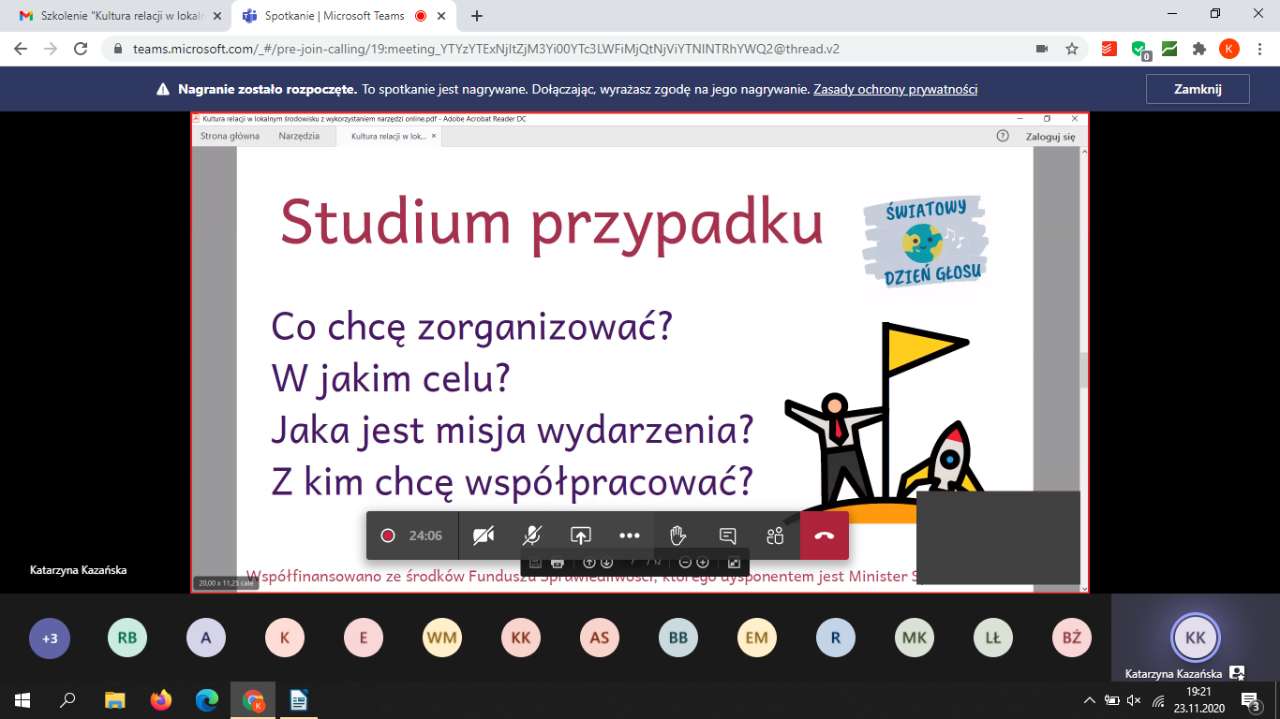Screen dimensions: 1280x719
Task: Hang up the call with red button
Action: point(824,536)
